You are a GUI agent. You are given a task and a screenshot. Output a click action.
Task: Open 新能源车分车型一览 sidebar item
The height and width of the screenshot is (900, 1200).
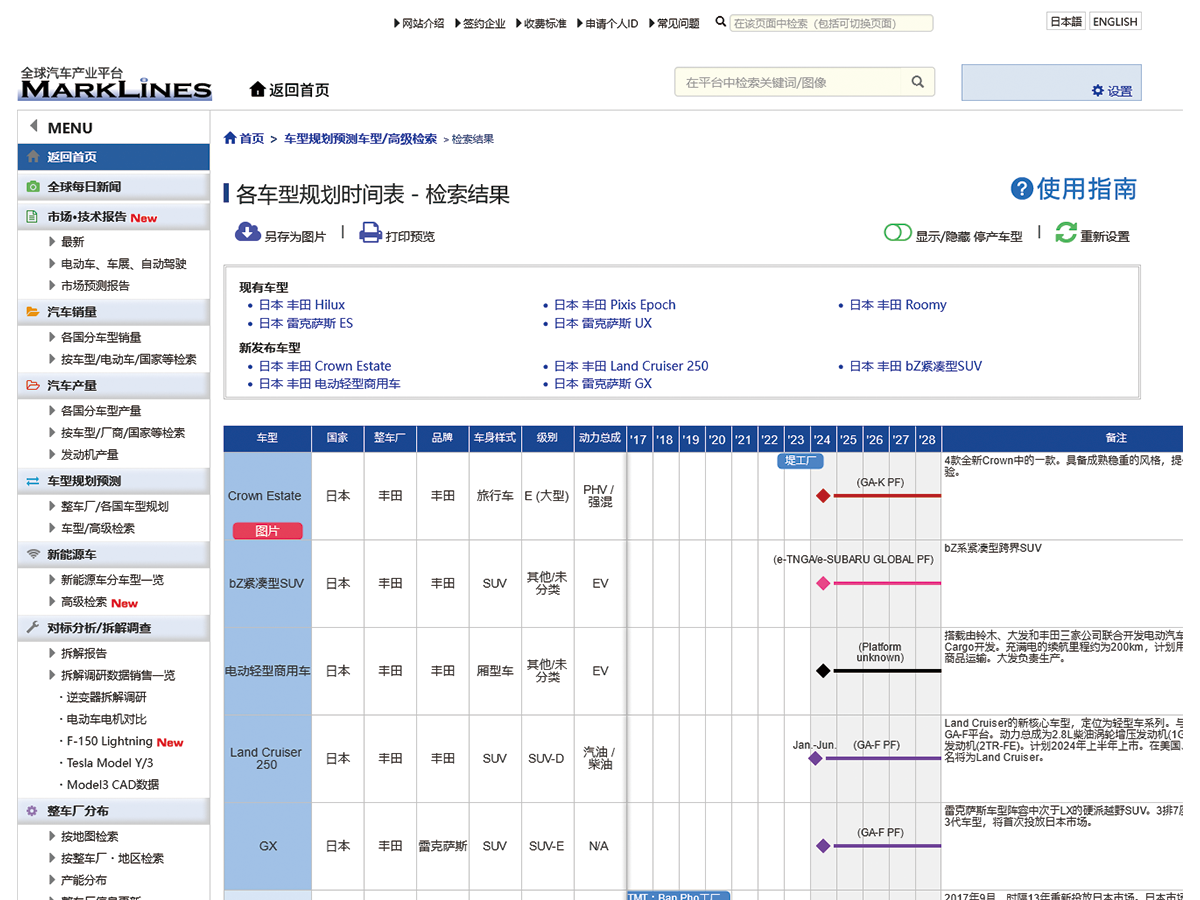click(x=112, y=580)
